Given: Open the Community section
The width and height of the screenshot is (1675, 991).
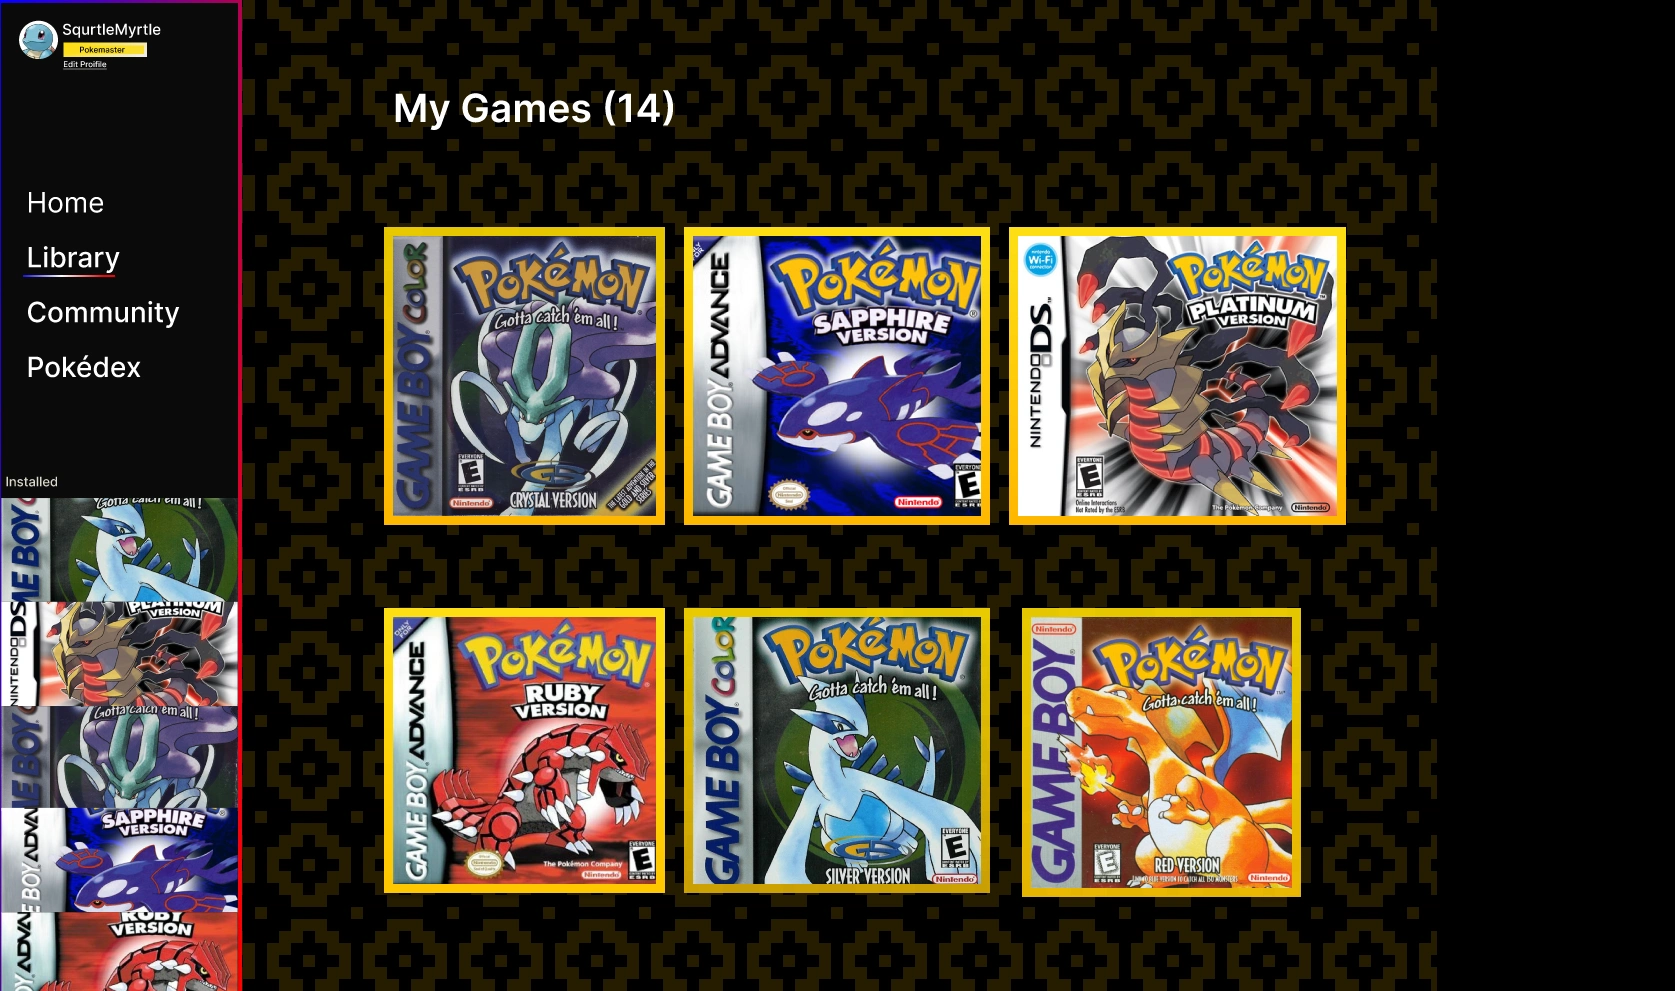Looking at the screenshot, I should pos(103,313).
